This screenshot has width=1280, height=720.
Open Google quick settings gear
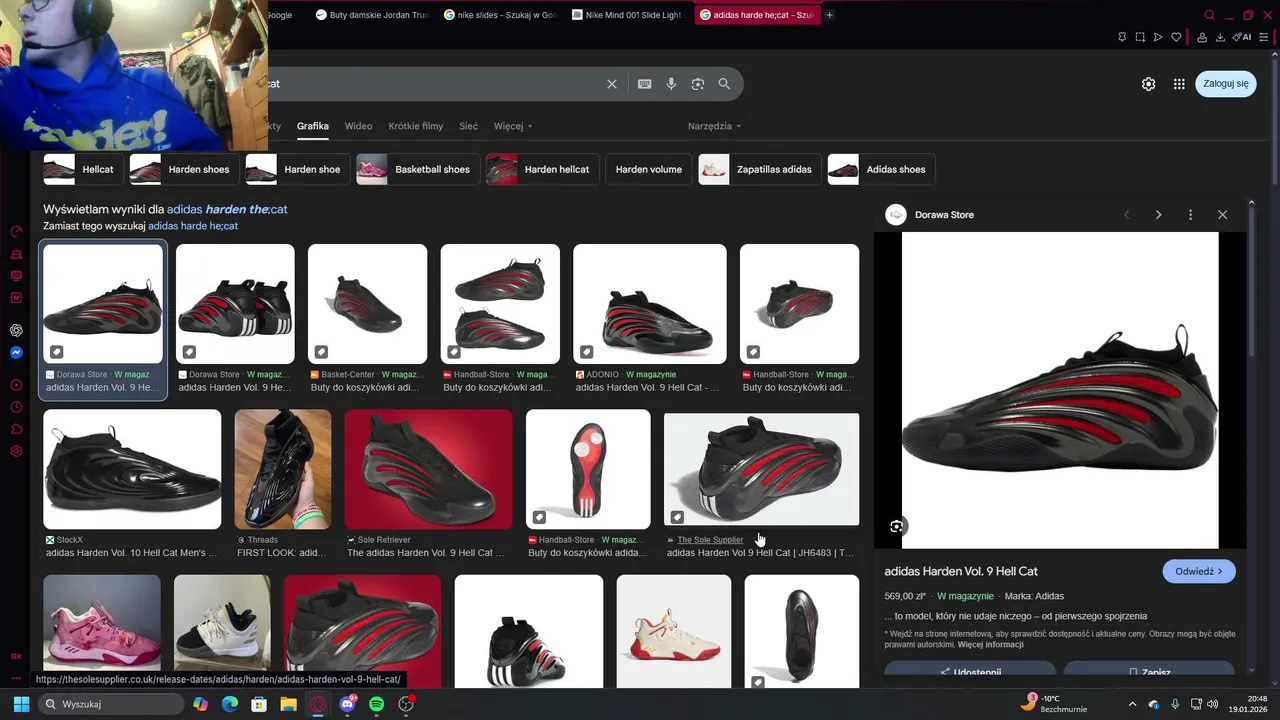pos(1149,84)
